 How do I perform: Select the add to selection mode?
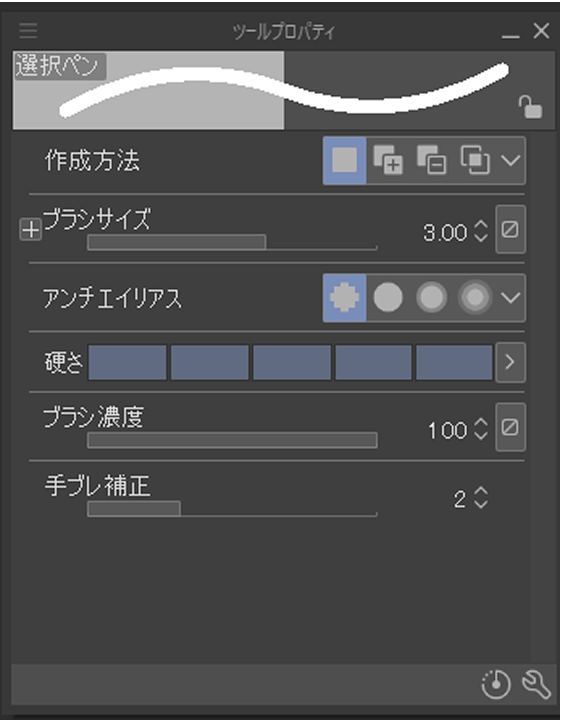[388, 160]
